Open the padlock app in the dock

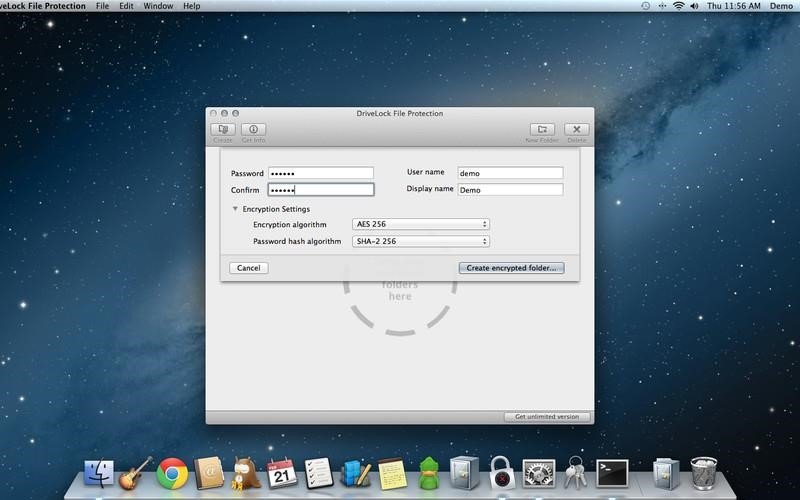pos(502,473)
